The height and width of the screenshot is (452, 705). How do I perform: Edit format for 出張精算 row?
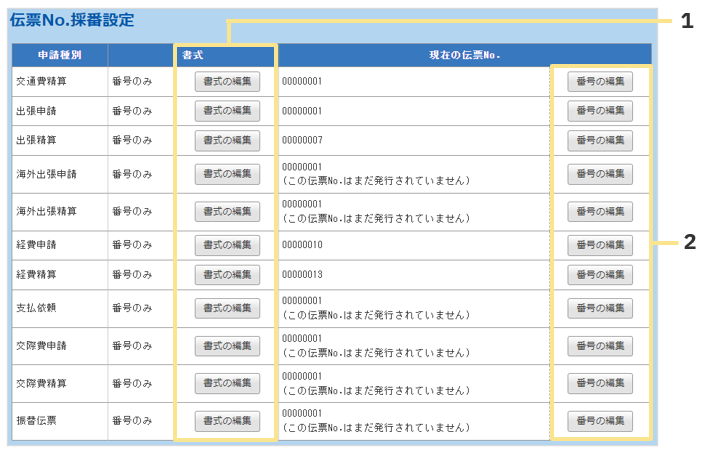(x=227, y=140)
